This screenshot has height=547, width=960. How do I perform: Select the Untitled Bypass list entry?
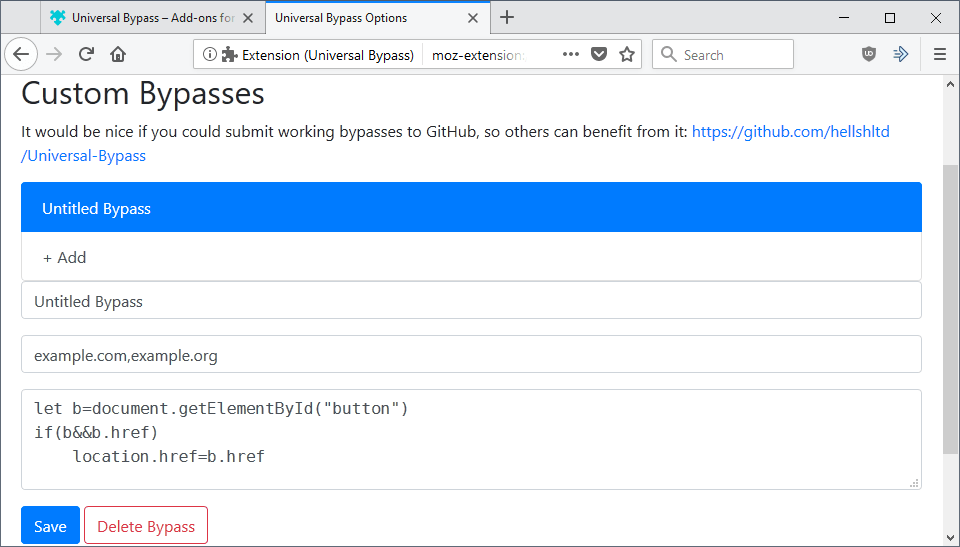click(x=471, y=208)
